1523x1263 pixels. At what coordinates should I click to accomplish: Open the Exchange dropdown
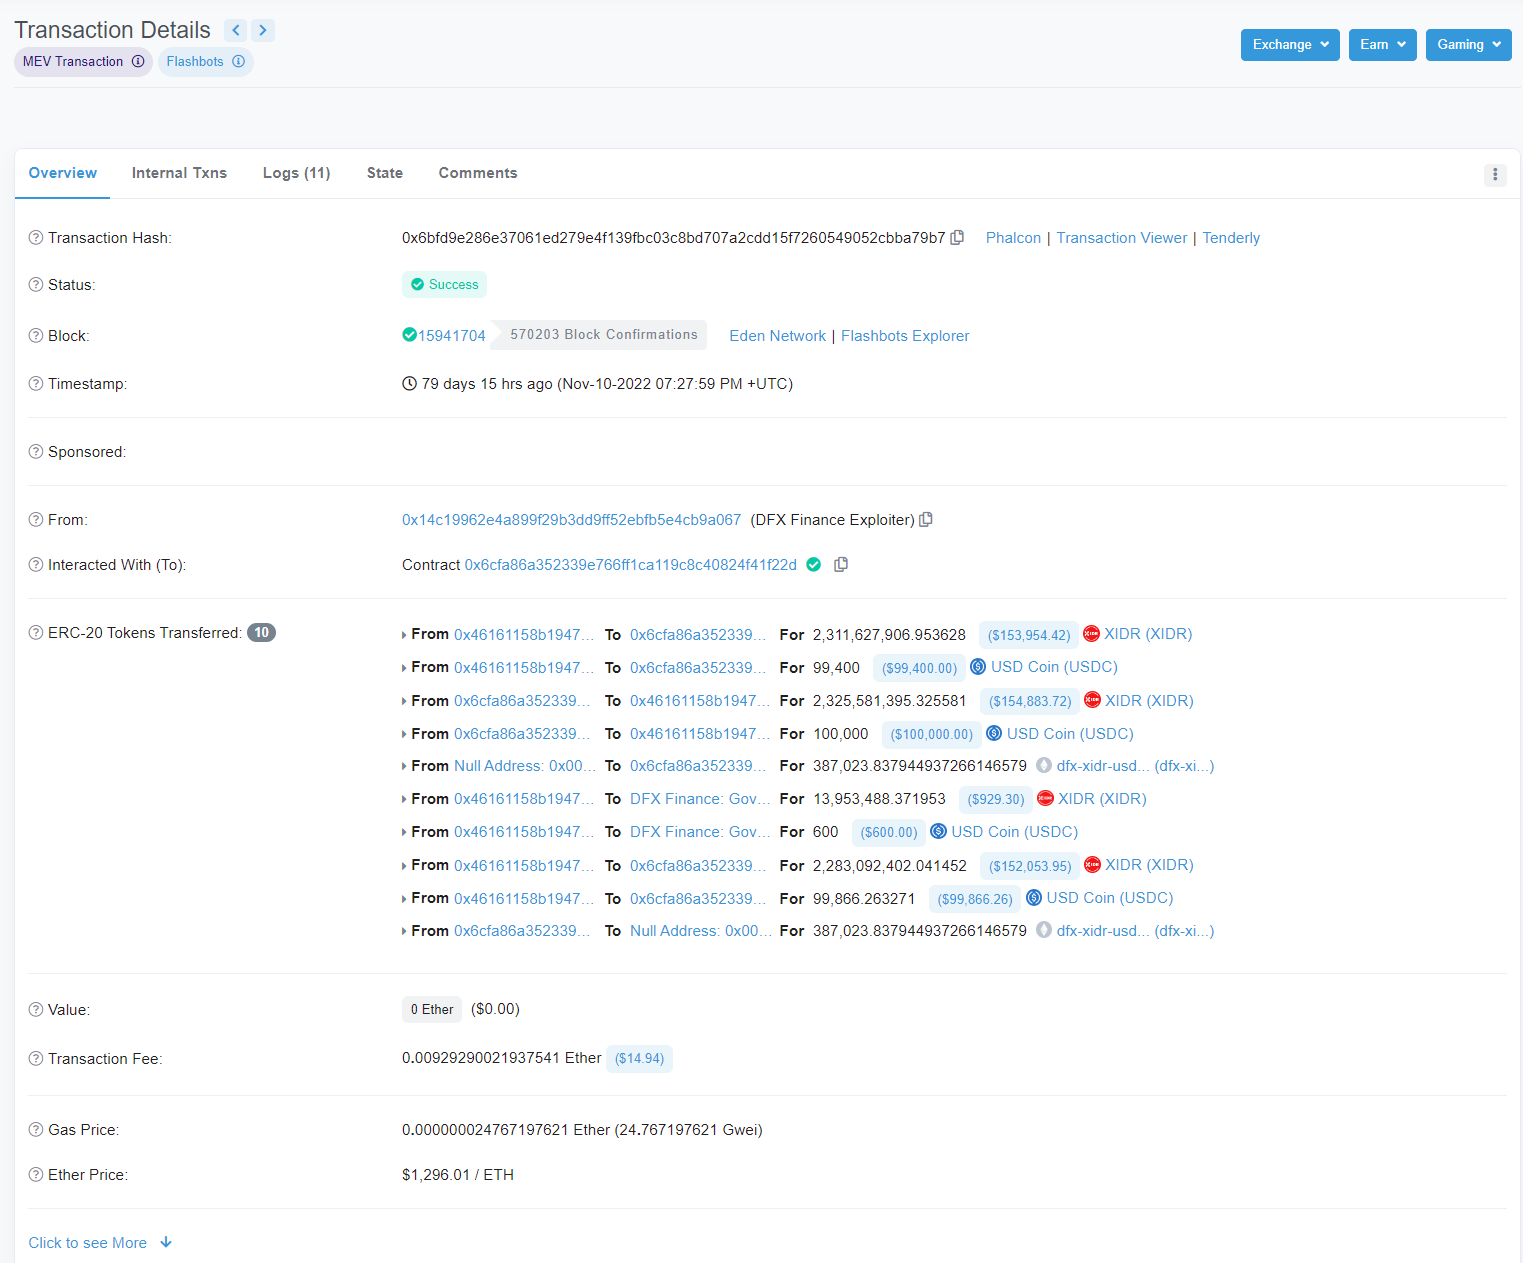(x=1290, y=45)
